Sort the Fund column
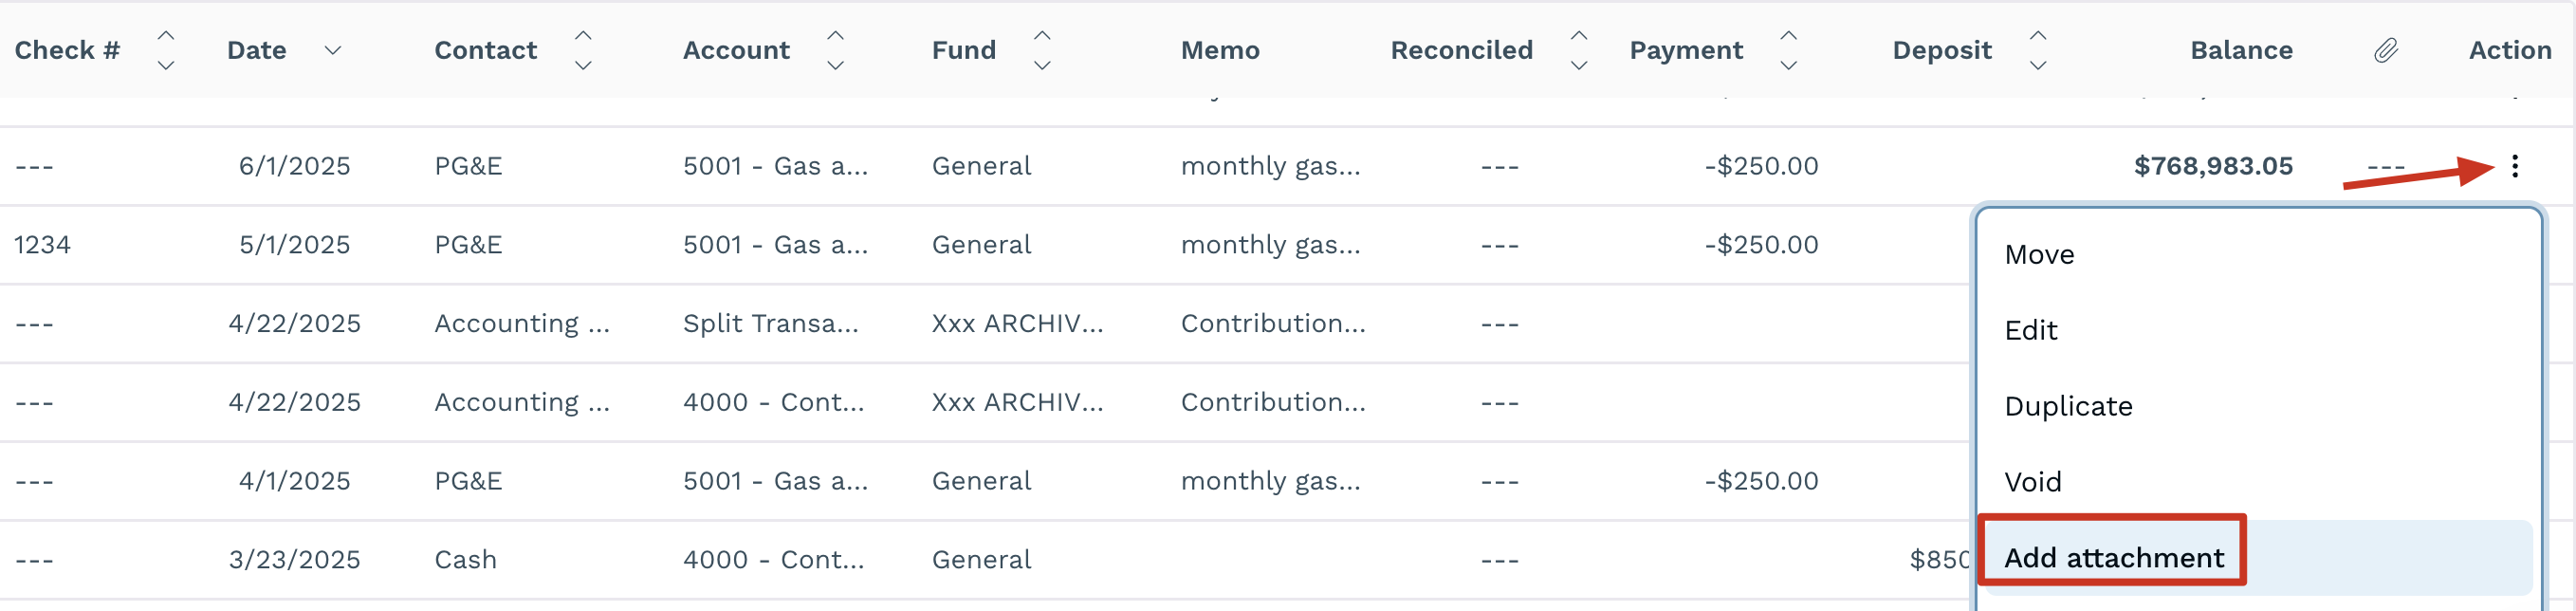The image size is (2576, 611). tap(1042, 50)
